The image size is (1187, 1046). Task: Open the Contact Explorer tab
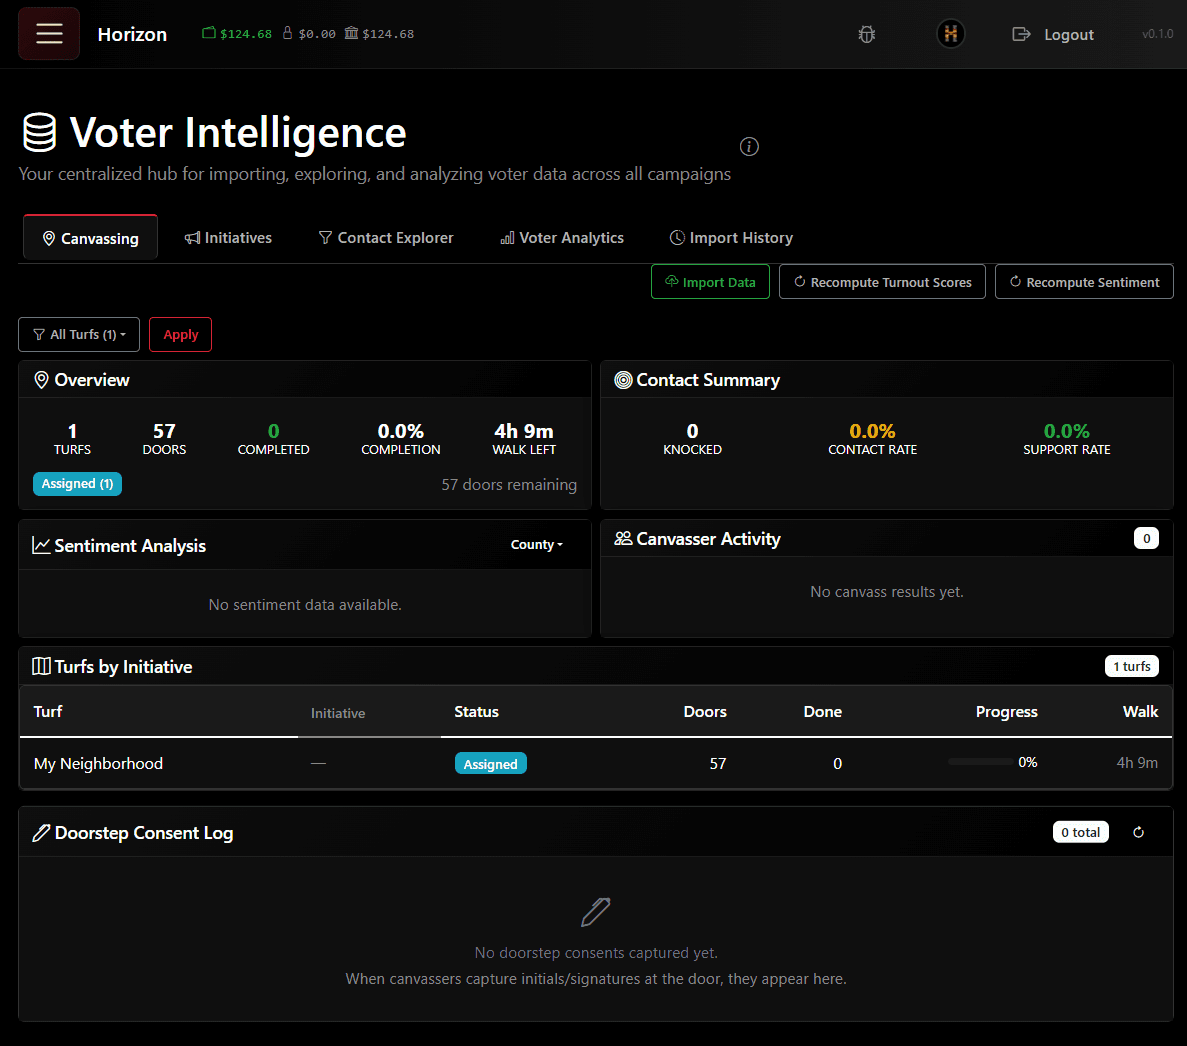click(386, 238)
